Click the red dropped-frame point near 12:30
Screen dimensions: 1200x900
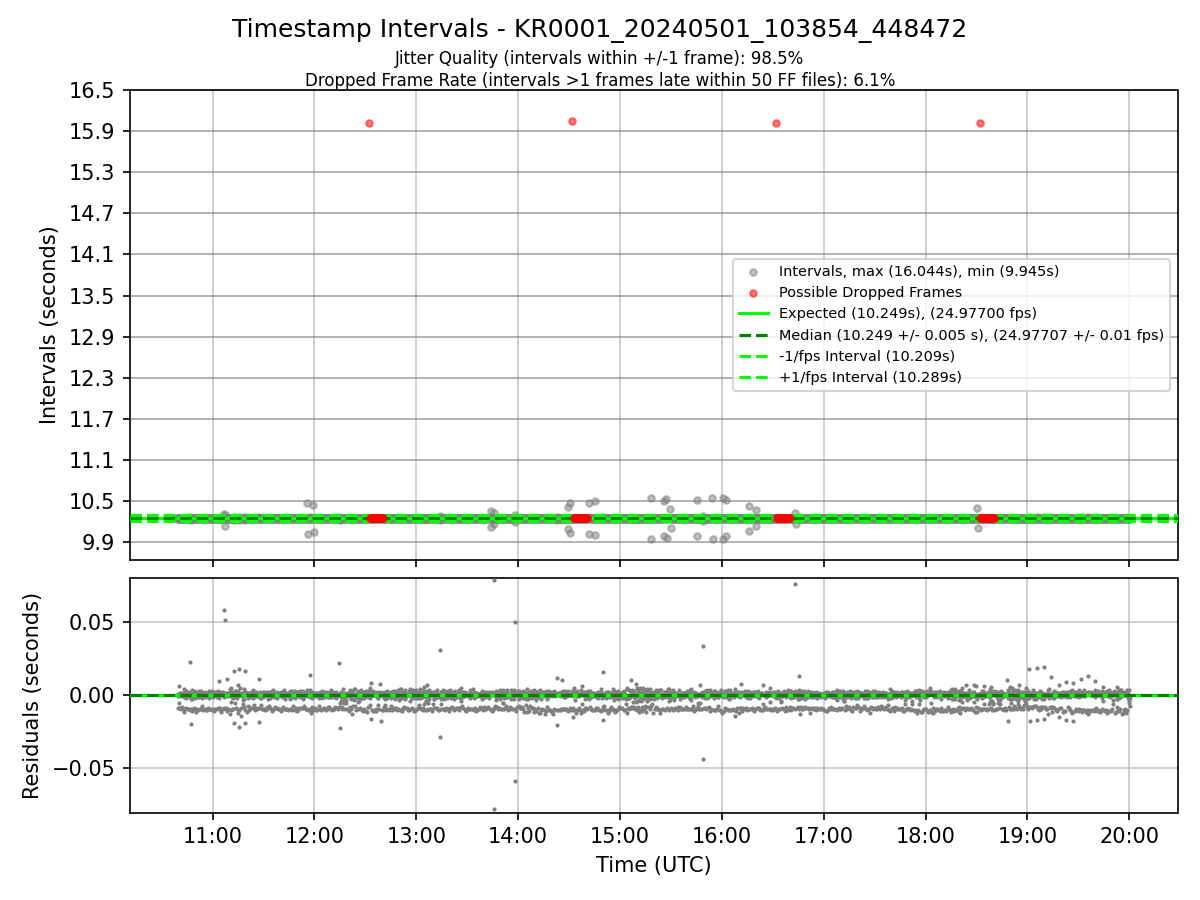click(369, 123)
